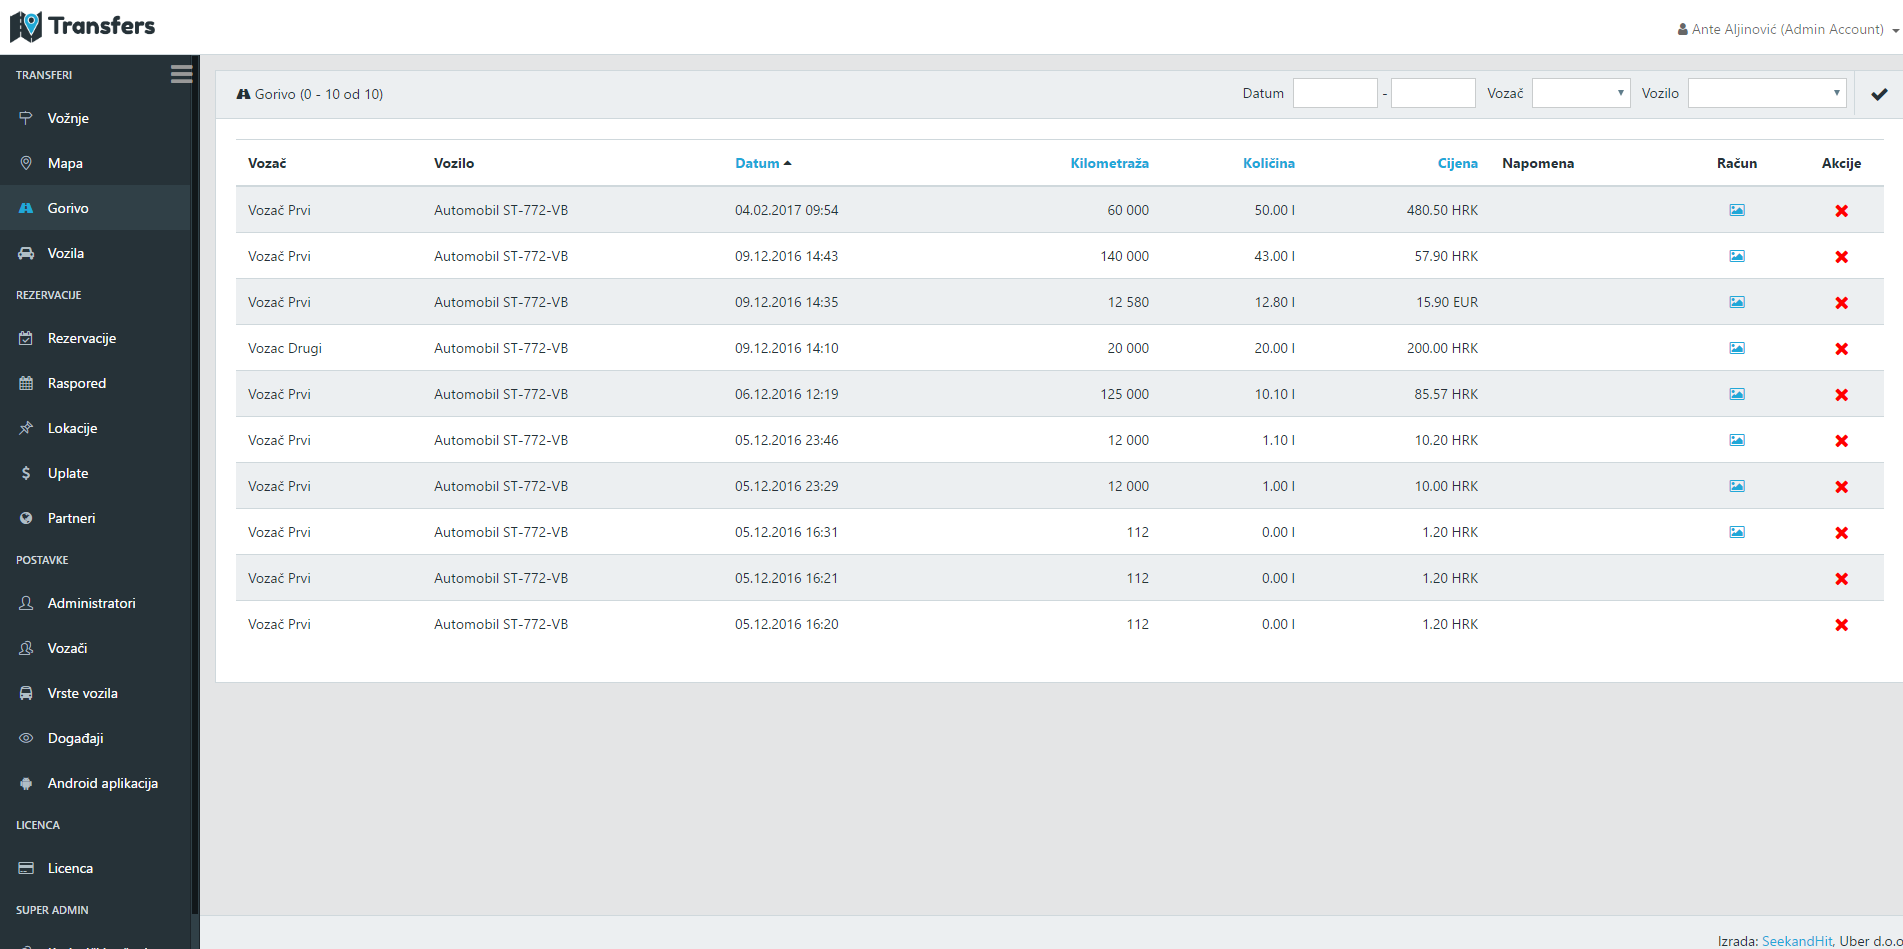The image size is (1903, 949).
Task: Open the Rezervacije sidebar section
Action: tap(82, 338)
